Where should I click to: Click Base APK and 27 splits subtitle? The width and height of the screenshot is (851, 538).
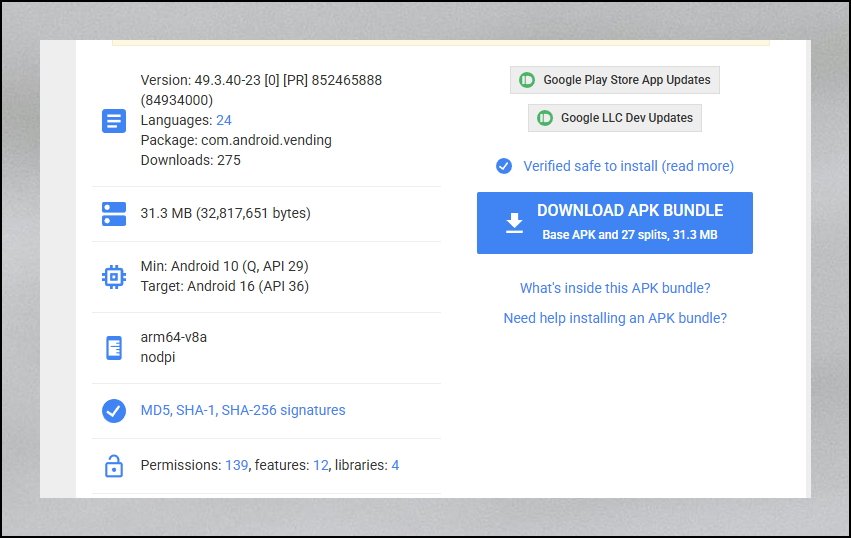pos(630,235)
